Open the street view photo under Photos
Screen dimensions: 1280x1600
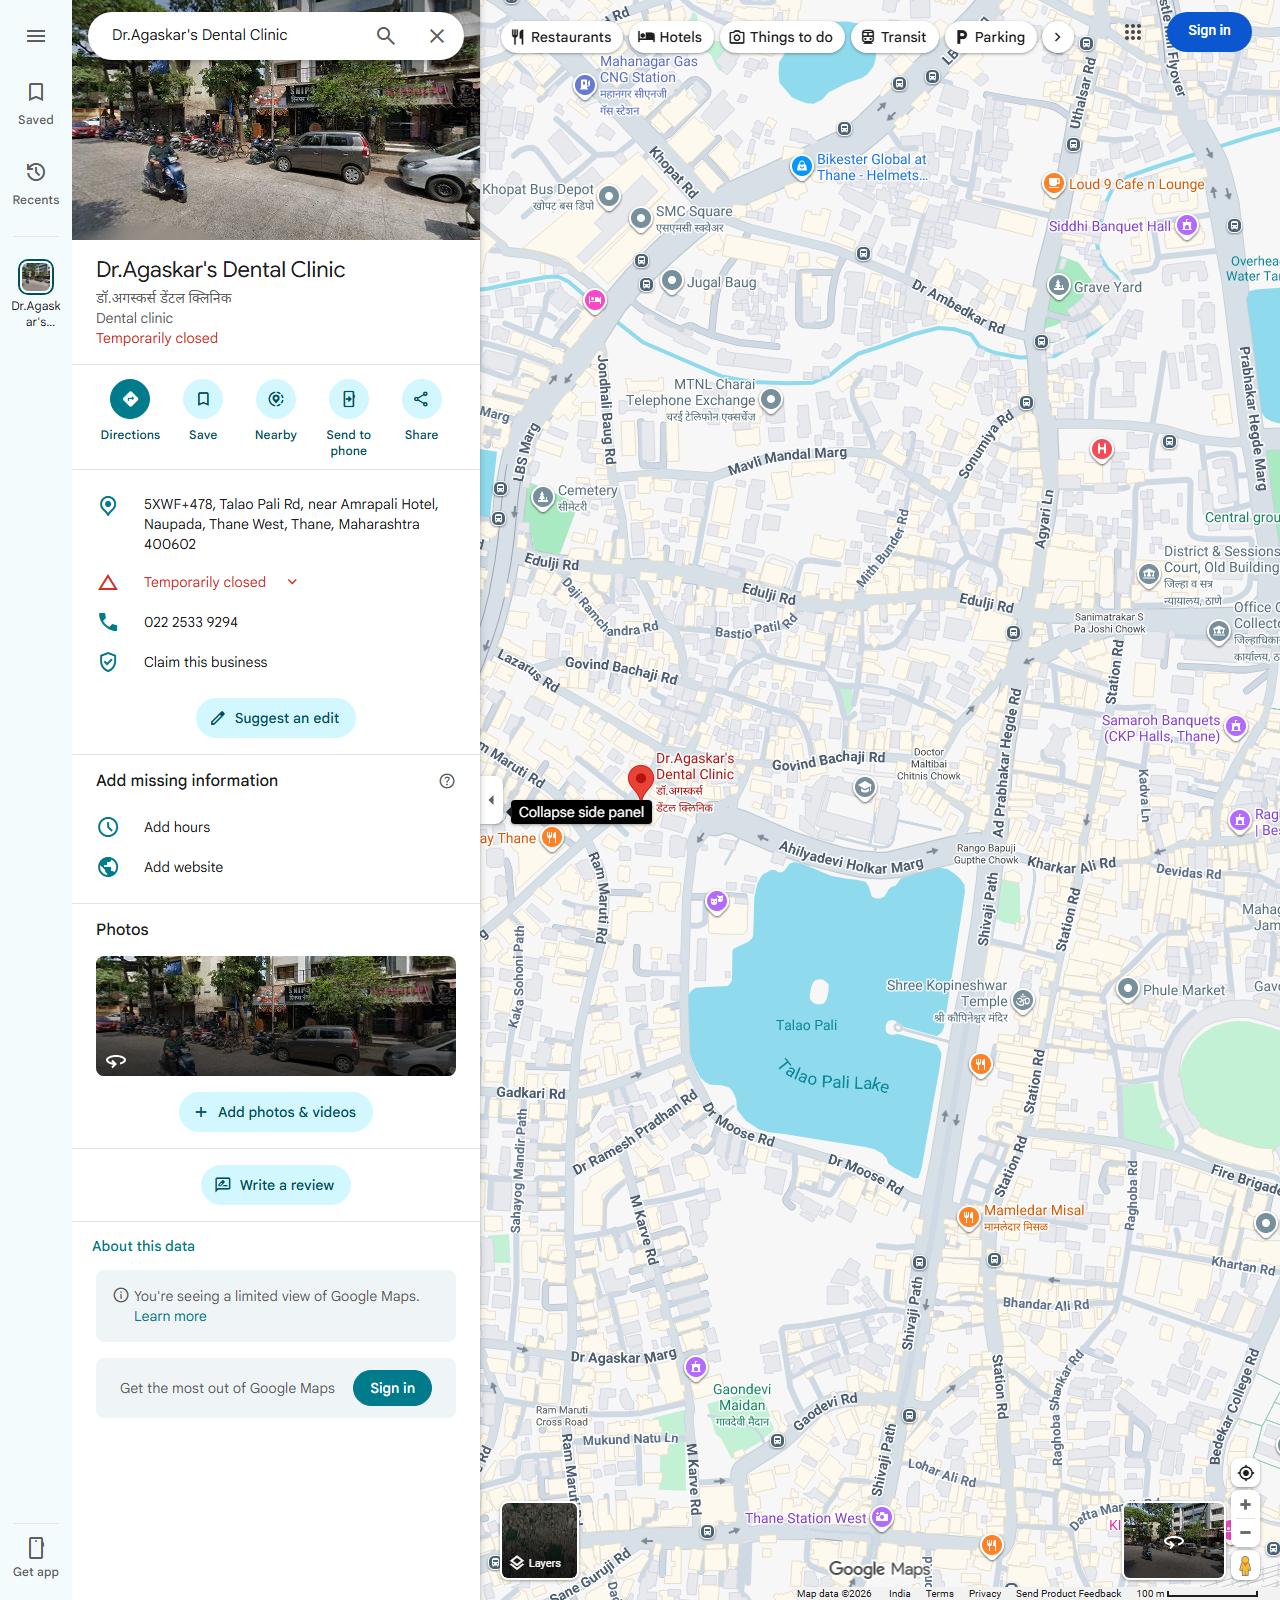click(276, 1016)
